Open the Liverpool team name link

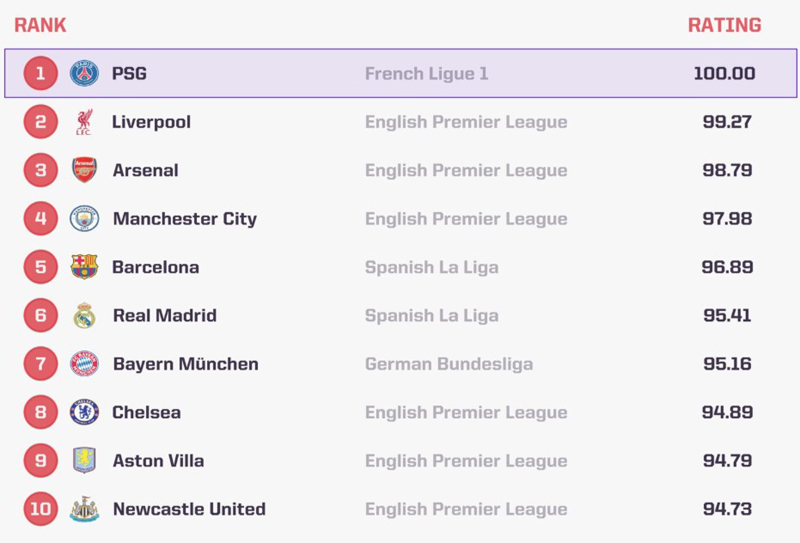(152, 122)
